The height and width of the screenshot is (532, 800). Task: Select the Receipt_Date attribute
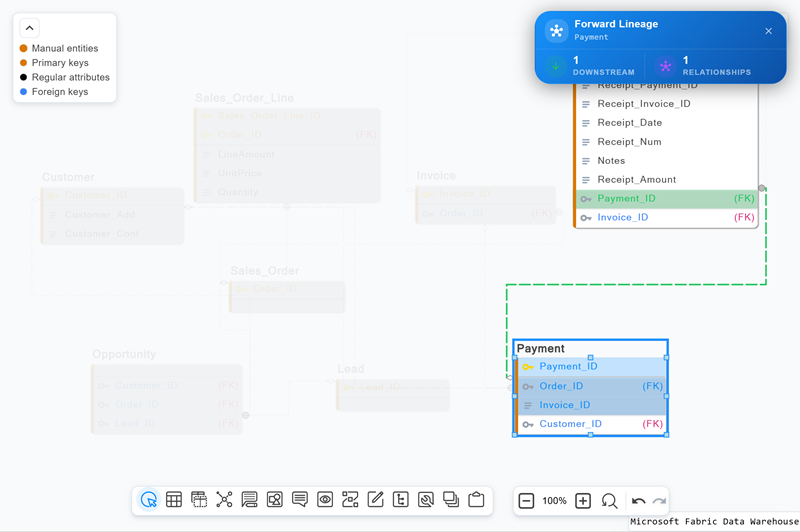pos(666,123)
